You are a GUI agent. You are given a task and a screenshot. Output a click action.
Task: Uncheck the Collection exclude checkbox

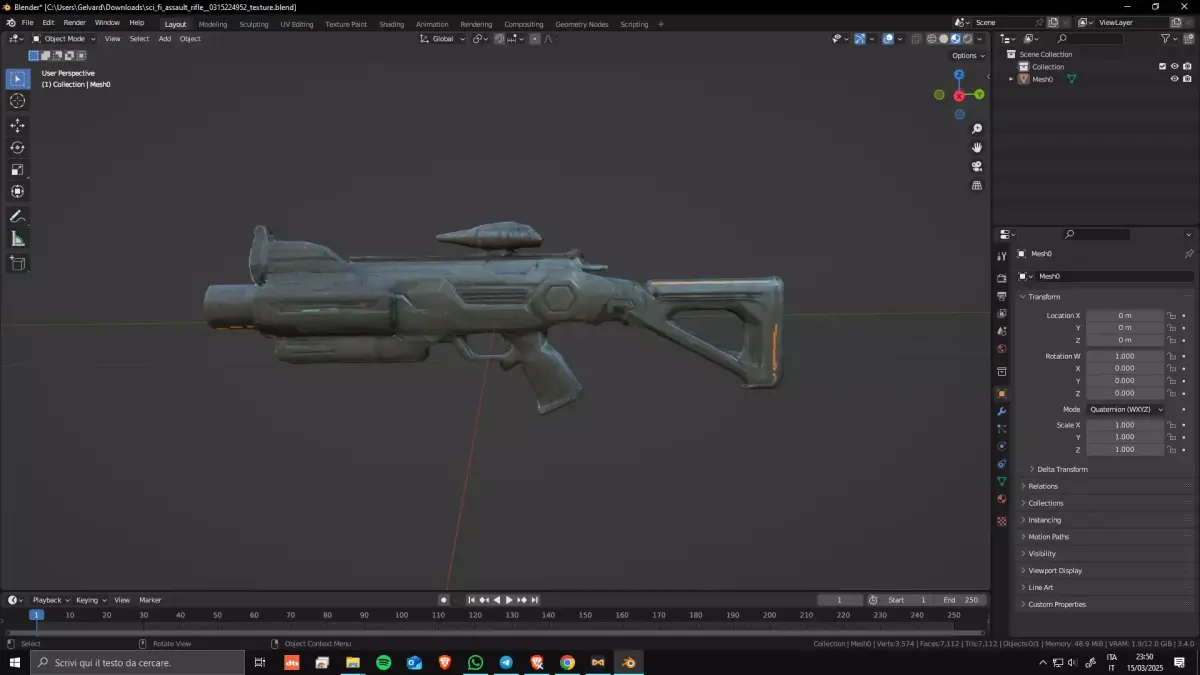click(x=1162, y=67)
